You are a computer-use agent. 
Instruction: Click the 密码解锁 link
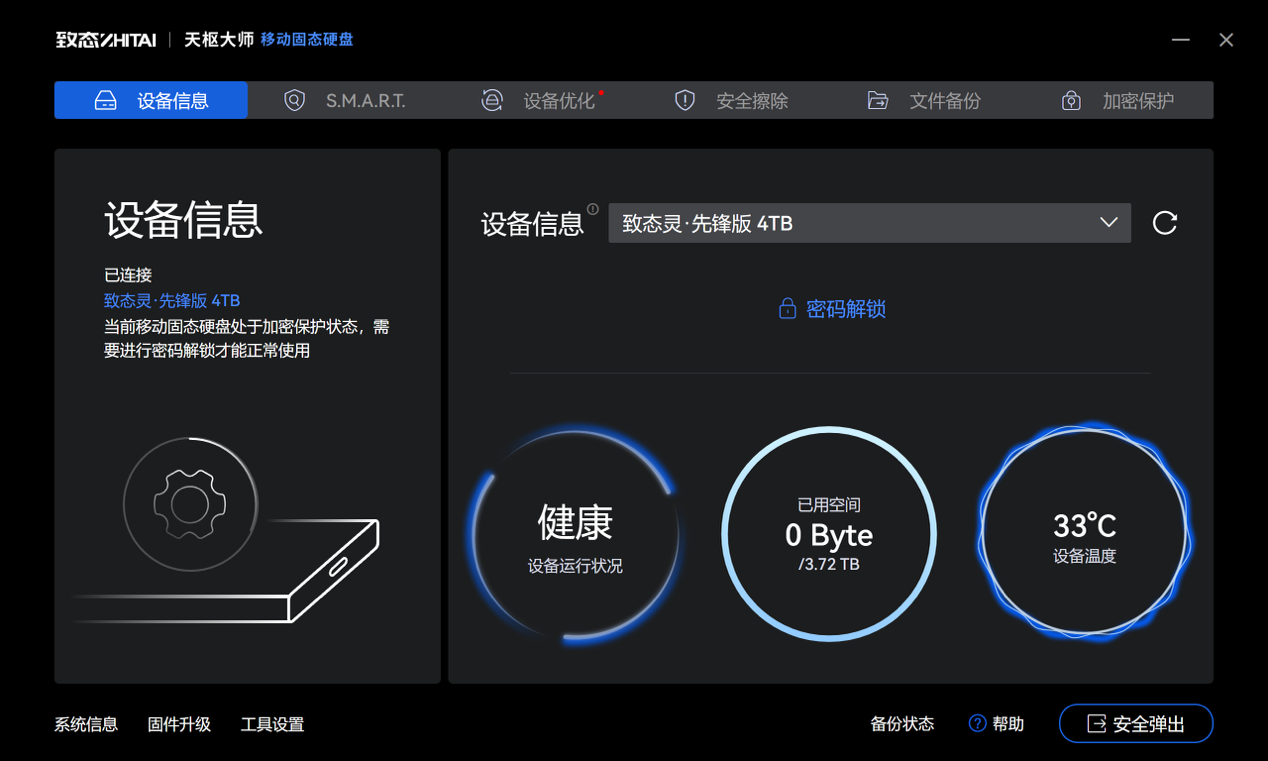[x=845, y=309]
